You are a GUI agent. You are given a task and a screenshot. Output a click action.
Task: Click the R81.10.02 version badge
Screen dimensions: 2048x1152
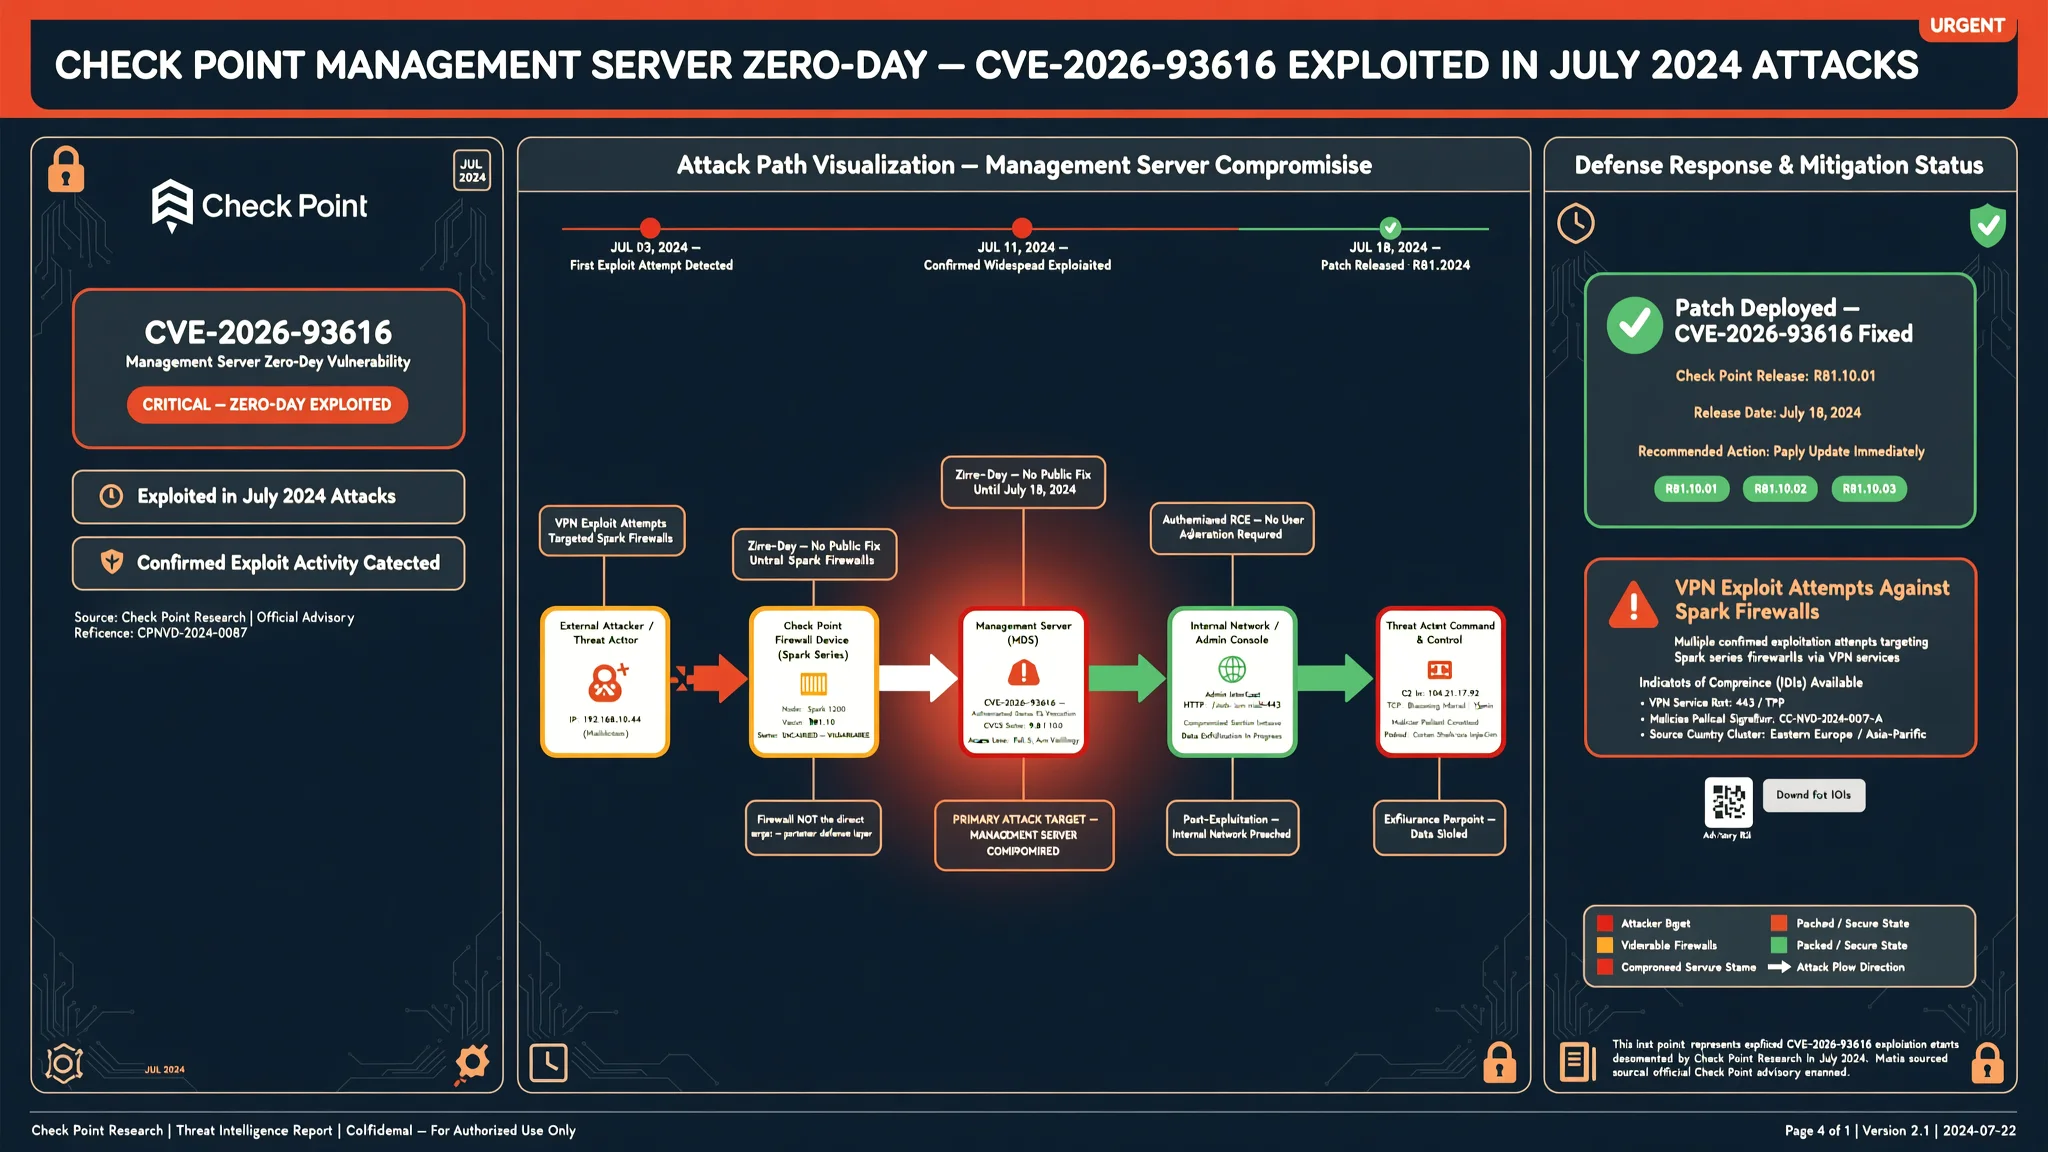[1780, 489]
